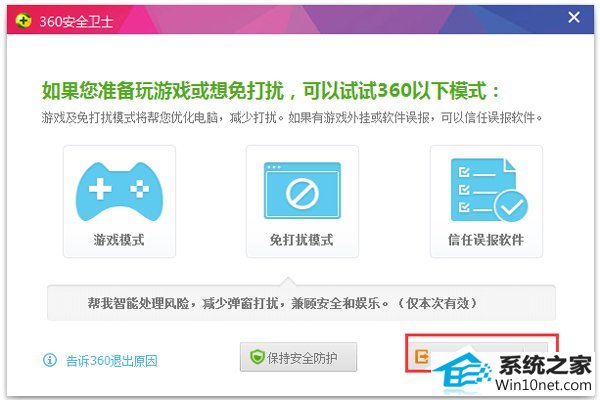600x400 pixels.
Task: Select the 游戏模式 gamepad card
Action: tap(119, 201)
